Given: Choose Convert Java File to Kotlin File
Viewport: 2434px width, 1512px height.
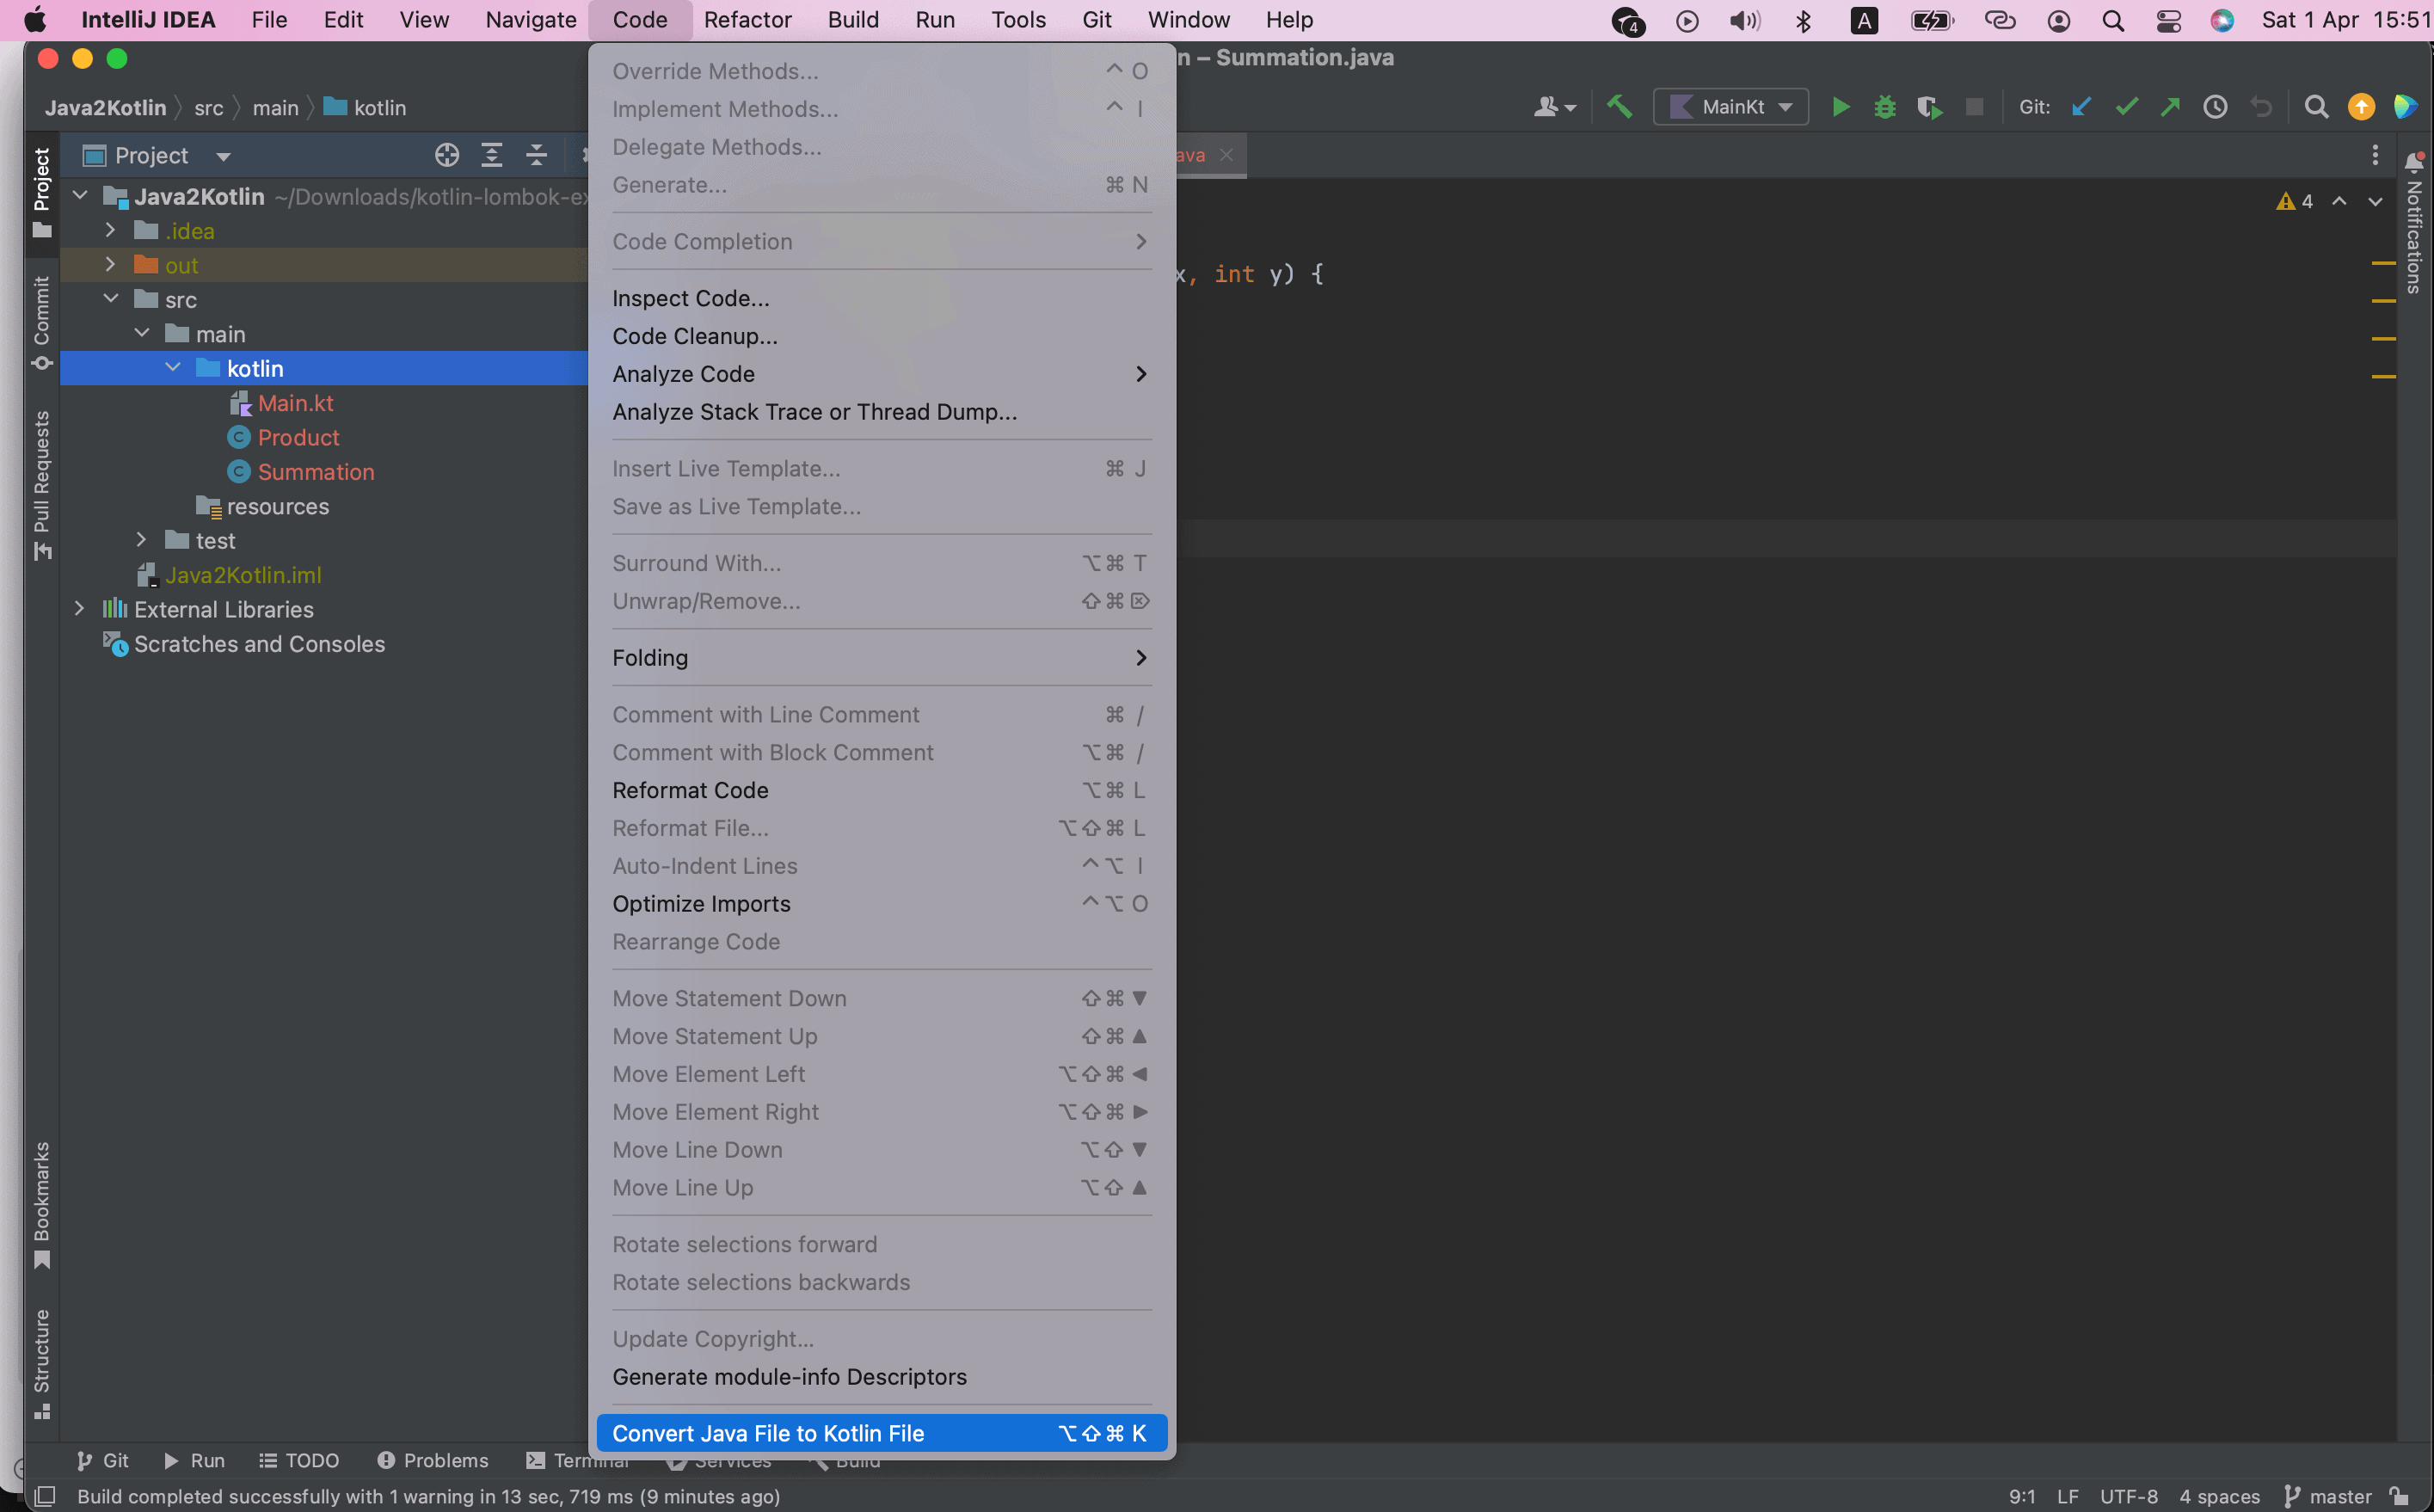Looking at the screenshot, I should pyautogui.click(x=768, y=1432).
